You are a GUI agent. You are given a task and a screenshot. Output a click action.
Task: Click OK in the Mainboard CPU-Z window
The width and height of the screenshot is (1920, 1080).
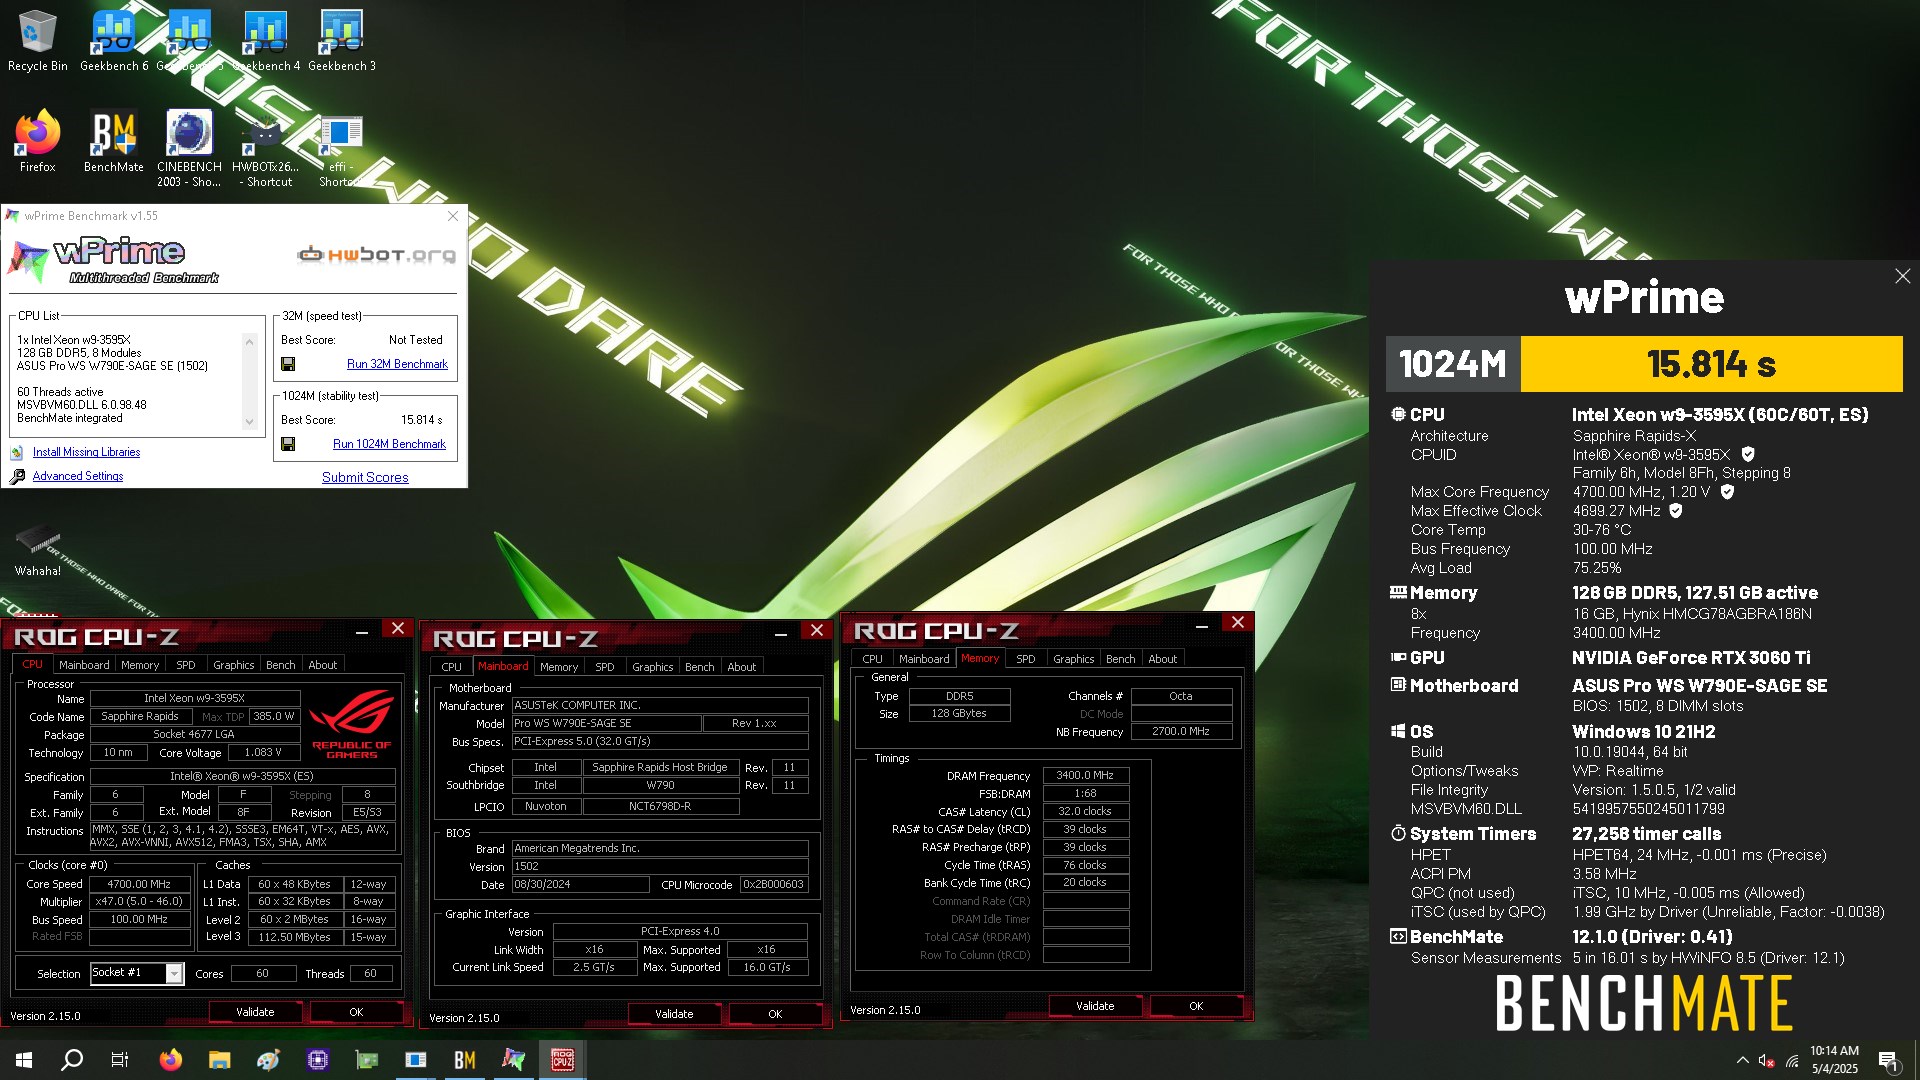coord(775,1014)
